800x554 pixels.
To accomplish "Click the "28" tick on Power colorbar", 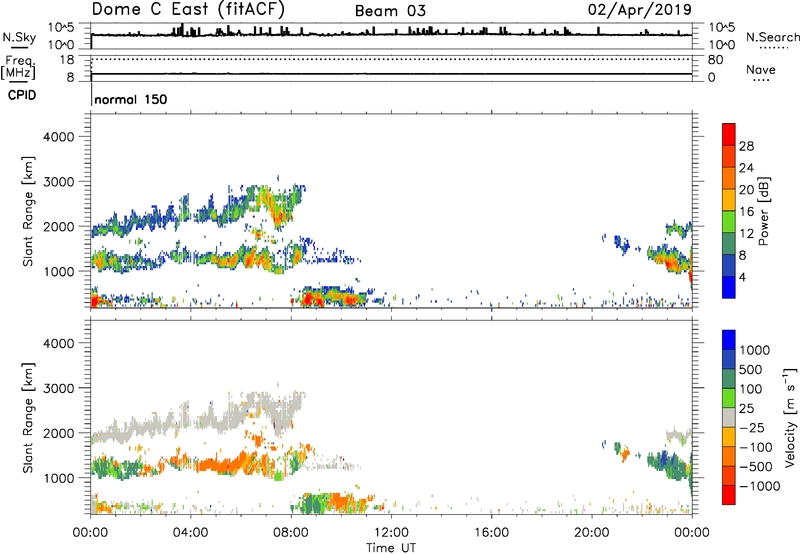I will coord(746,146).
